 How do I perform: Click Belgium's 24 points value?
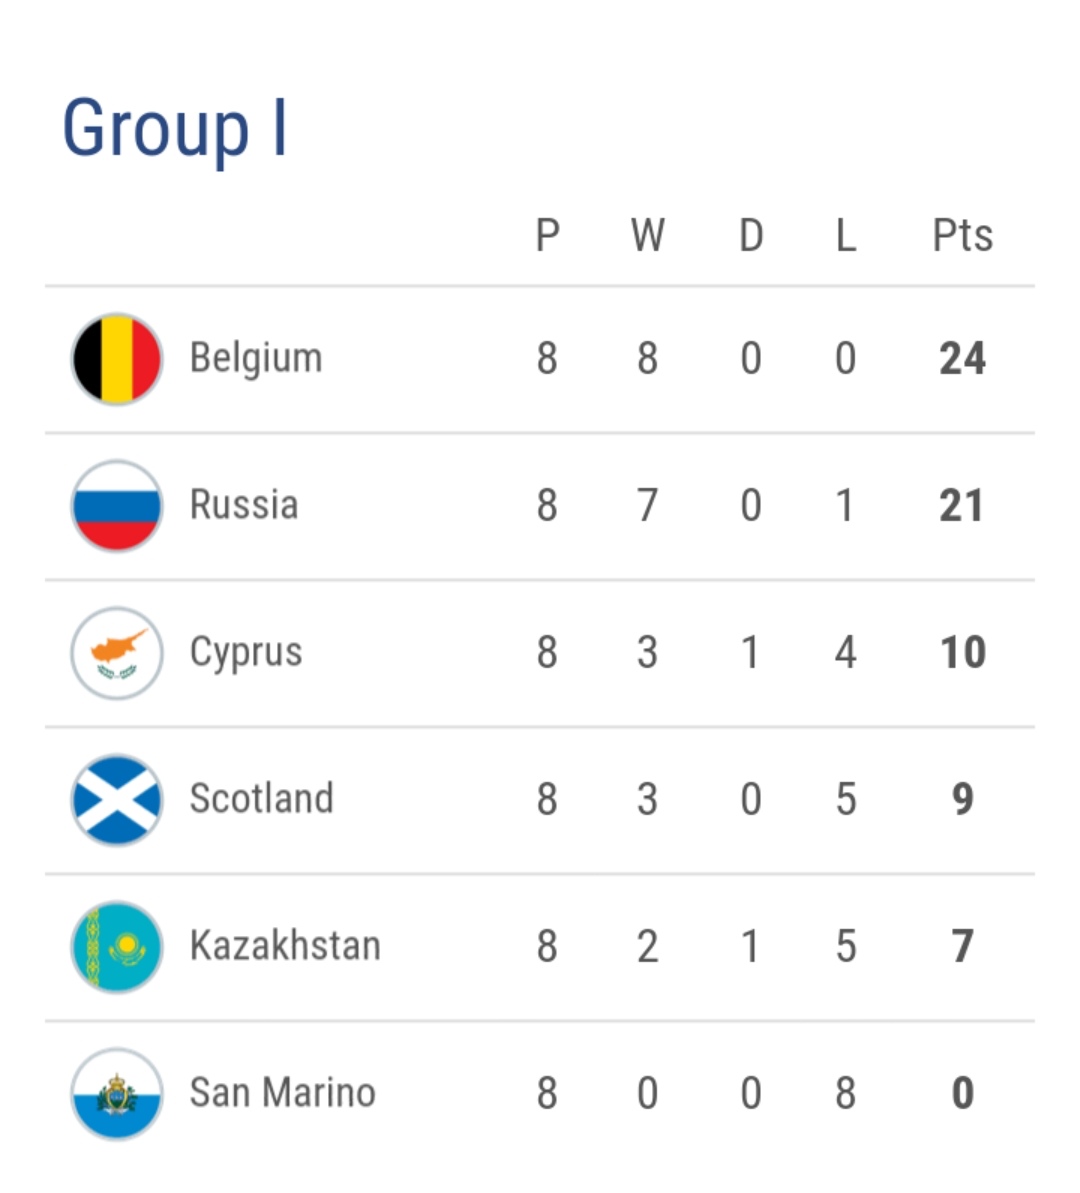click(962, 359)
